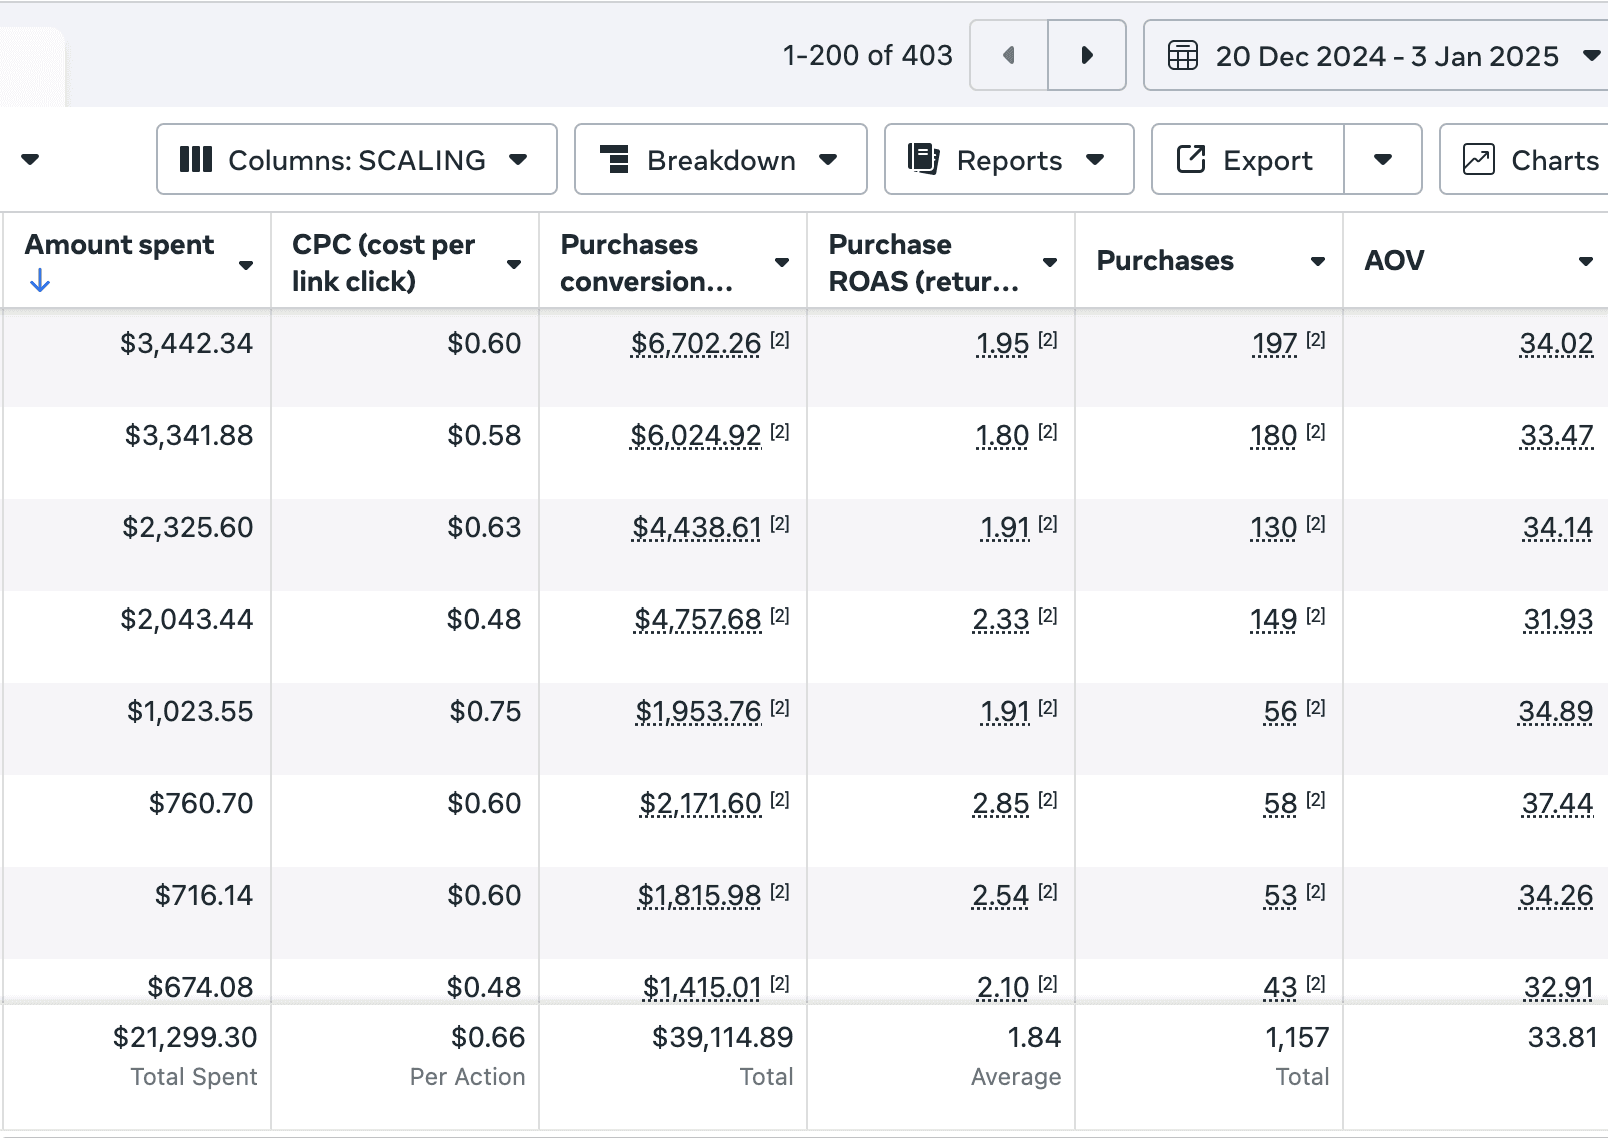The width and height of the screenshot is (1608, 1138).
Task: Open the Amount spent column menu arrow
Action: point(246,265)
